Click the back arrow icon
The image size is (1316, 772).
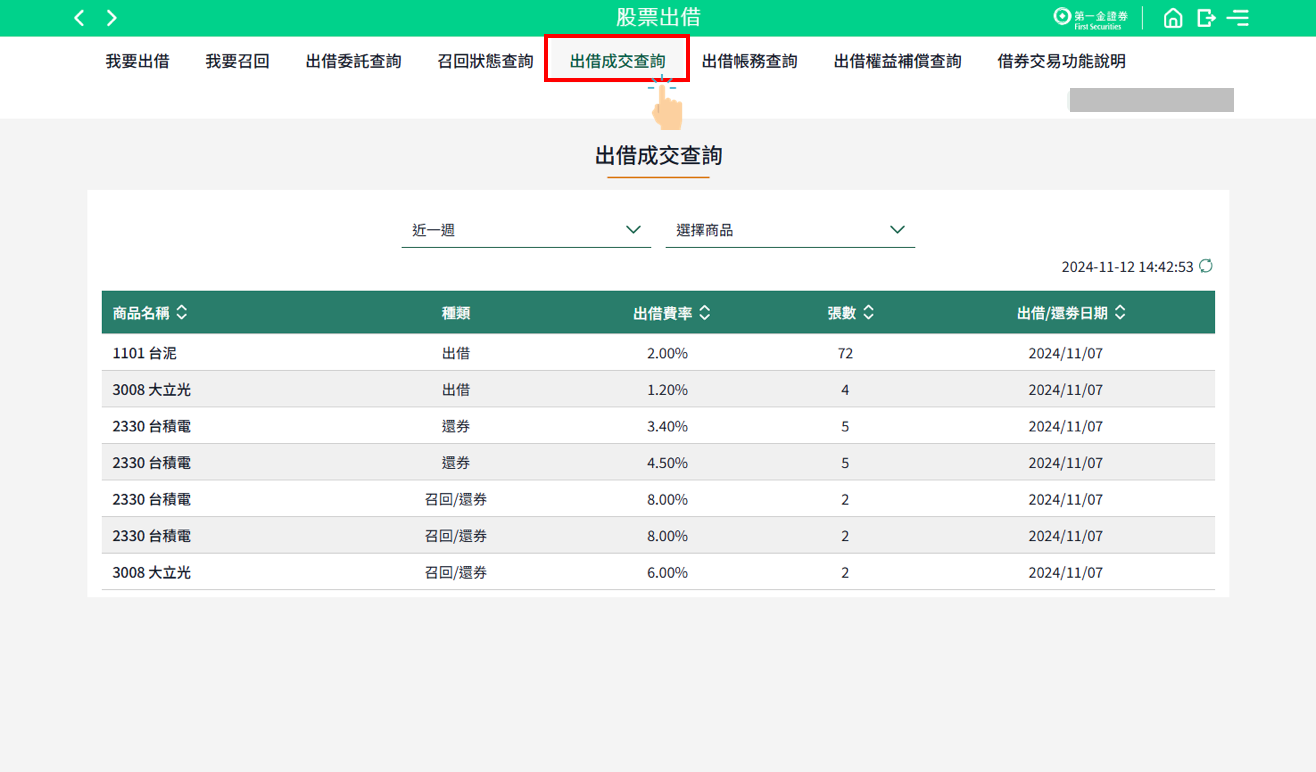tap(79, 18)
